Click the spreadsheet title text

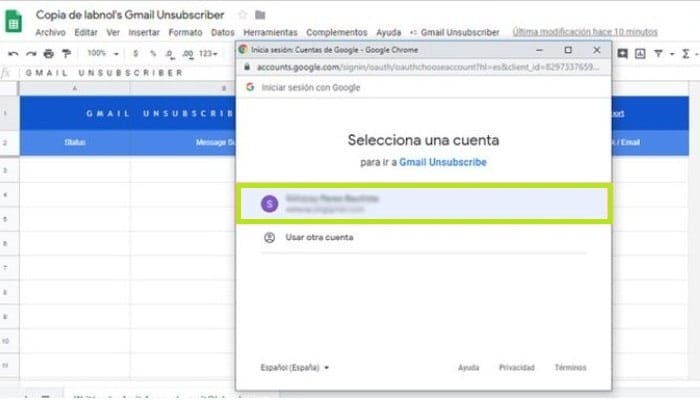pos(130,15)
